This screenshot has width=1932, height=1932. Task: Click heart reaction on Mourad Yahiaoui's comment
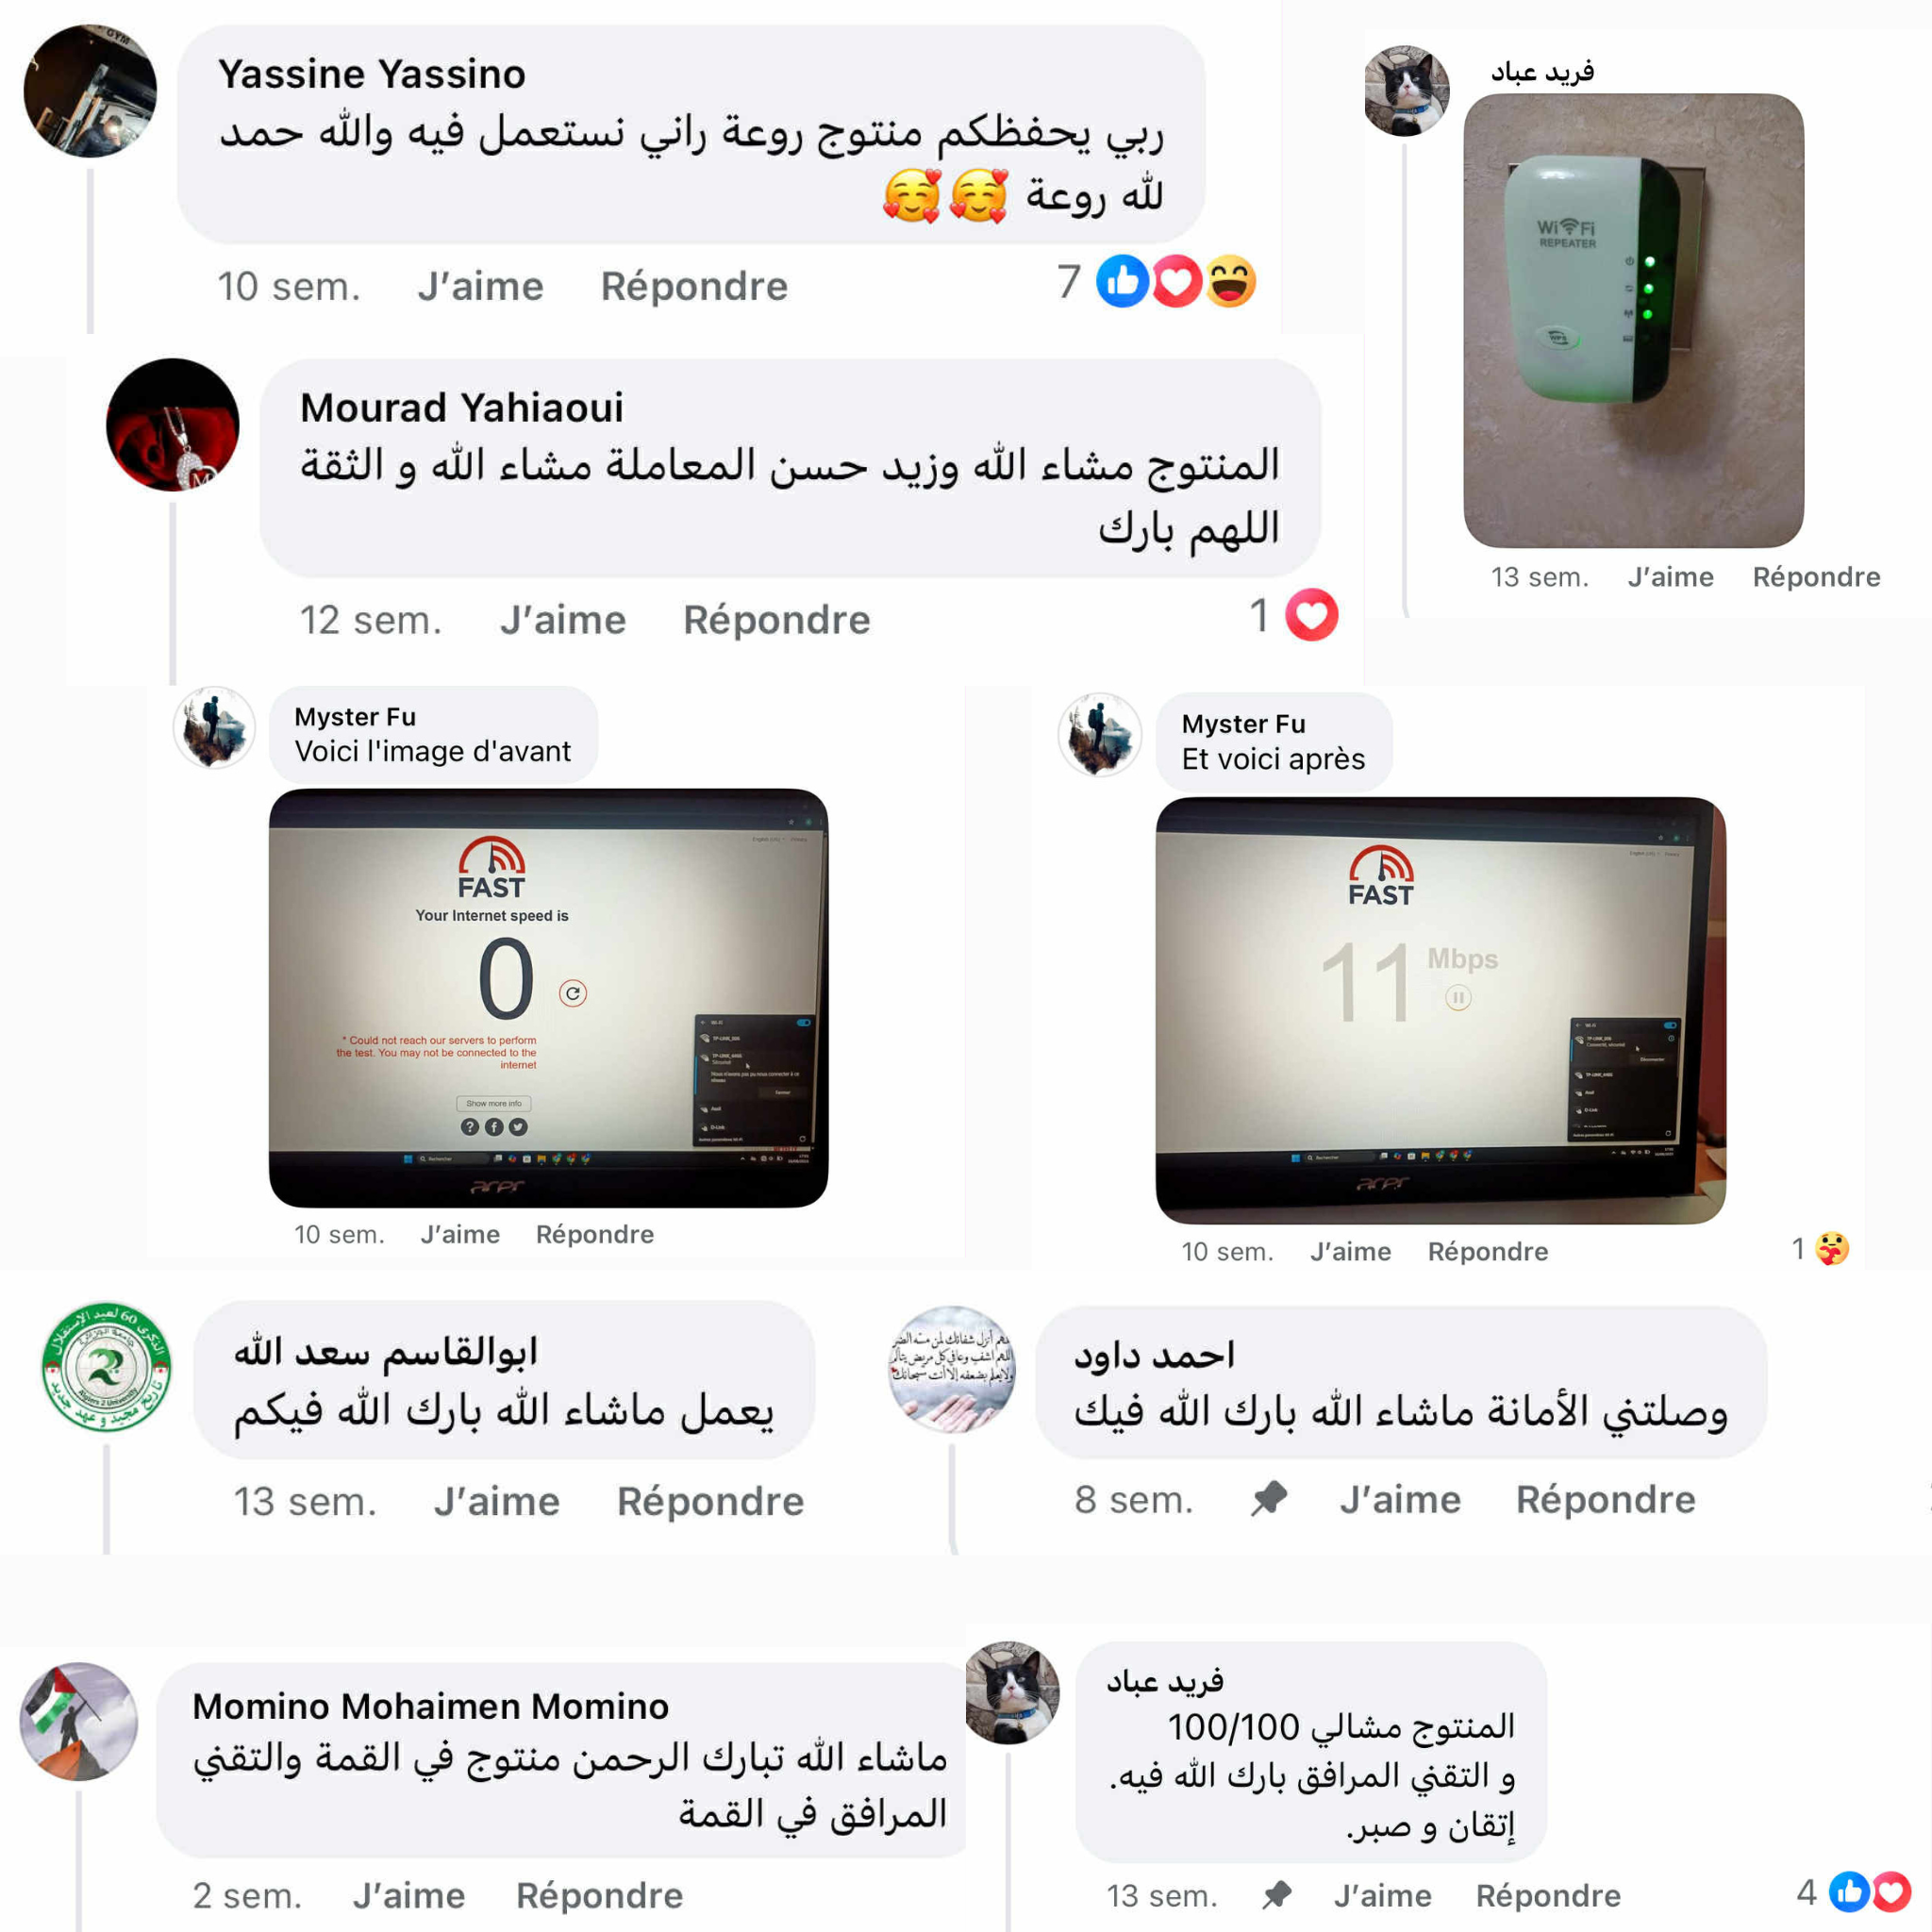point(1311,615)
